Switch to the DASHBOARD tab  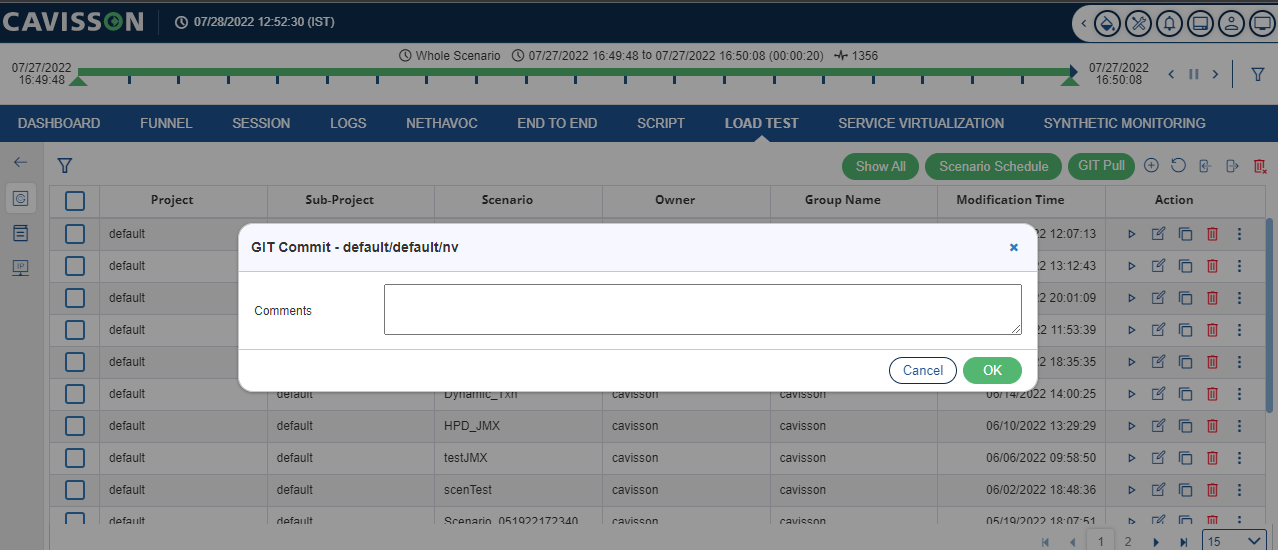(59, 123)
